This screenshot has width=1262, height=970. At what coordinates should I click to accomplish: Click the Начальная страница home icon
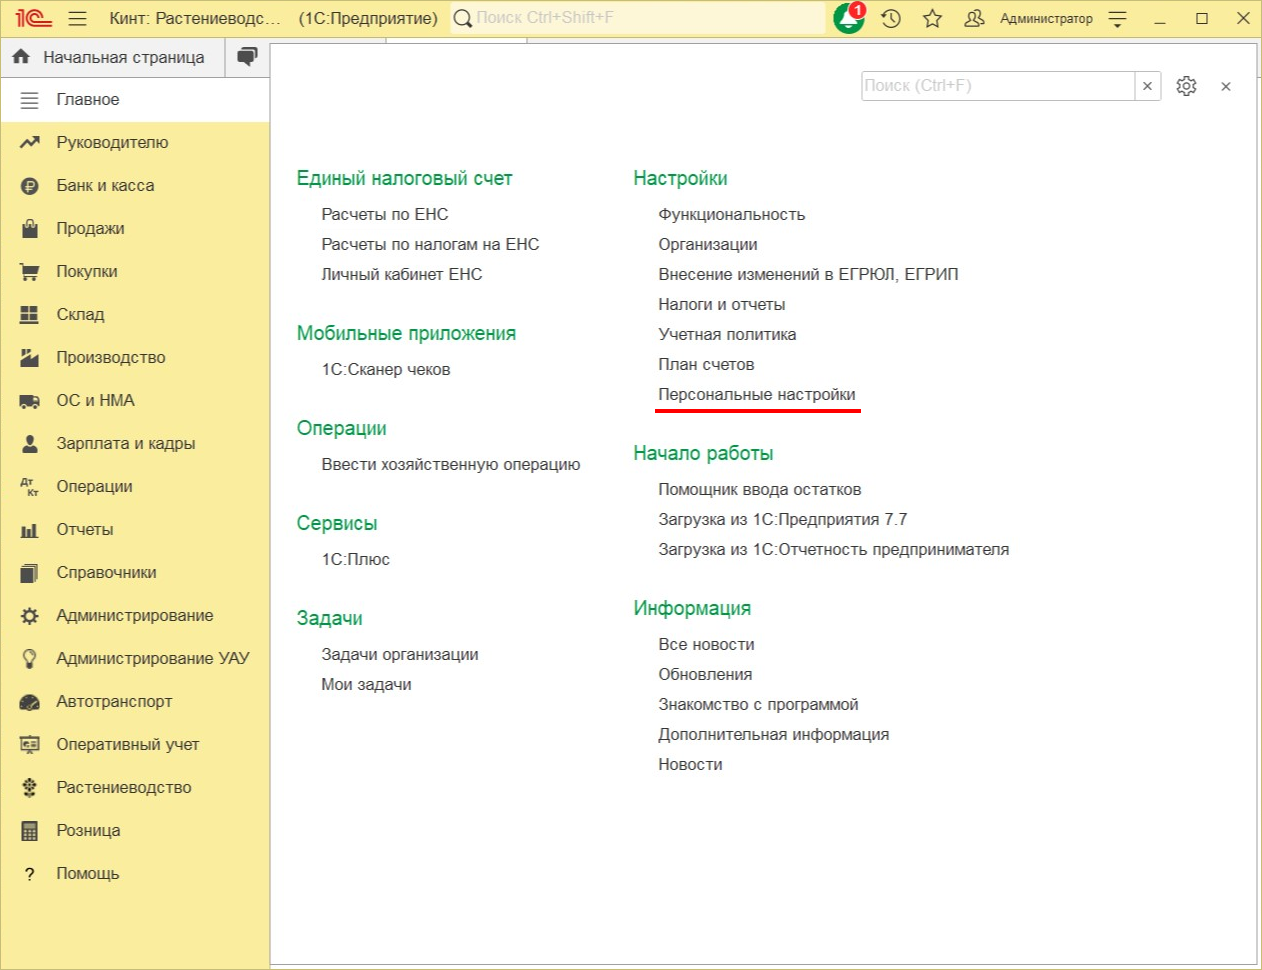21,57
